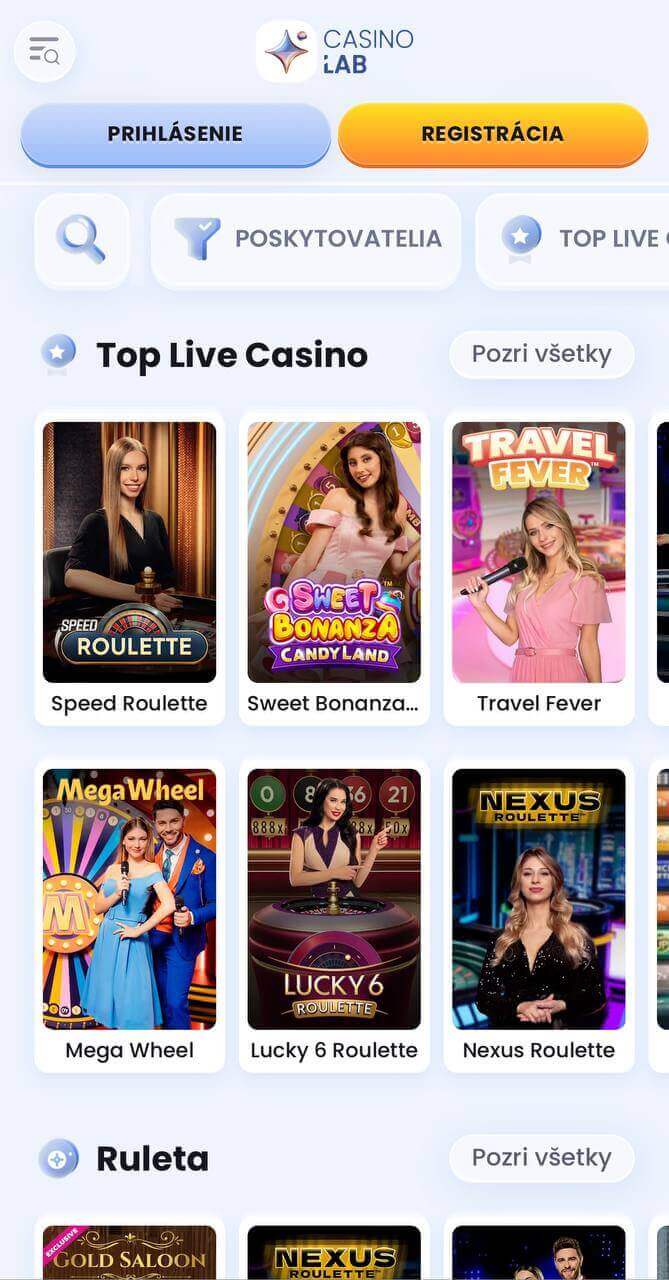Tap the magnifying glass search icon
This screenshot has width=669, height=1280.
pyautogui.click(x=81, y=240)
